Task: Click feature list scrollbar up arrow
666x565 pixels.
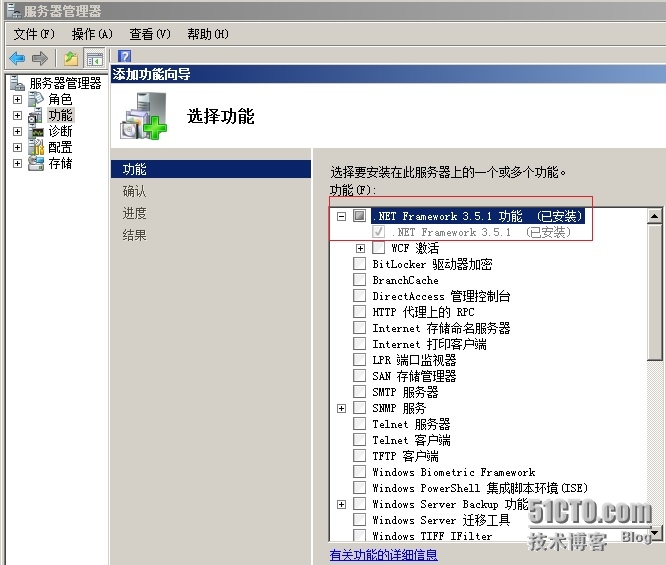Action: coord(655,216)
